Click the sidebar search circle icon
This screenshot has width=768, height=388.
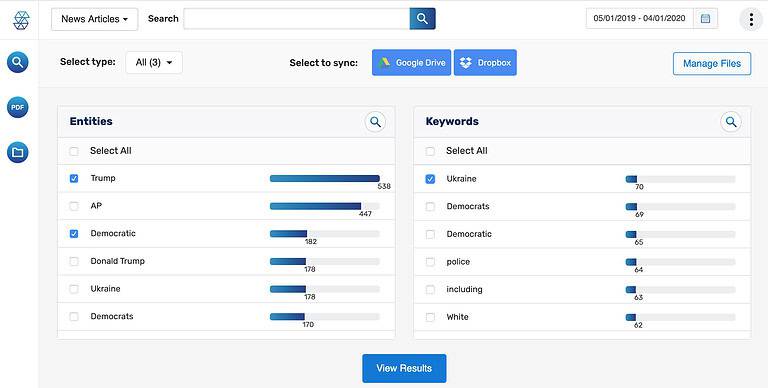pos(18,62)
